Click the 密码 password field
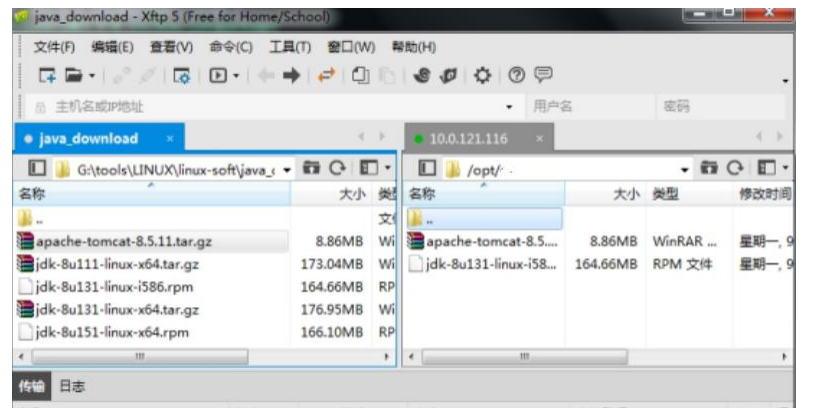Image resolution: width=815 pixels, height=416 pixels. pyautogui.click(x=721, y=107)
